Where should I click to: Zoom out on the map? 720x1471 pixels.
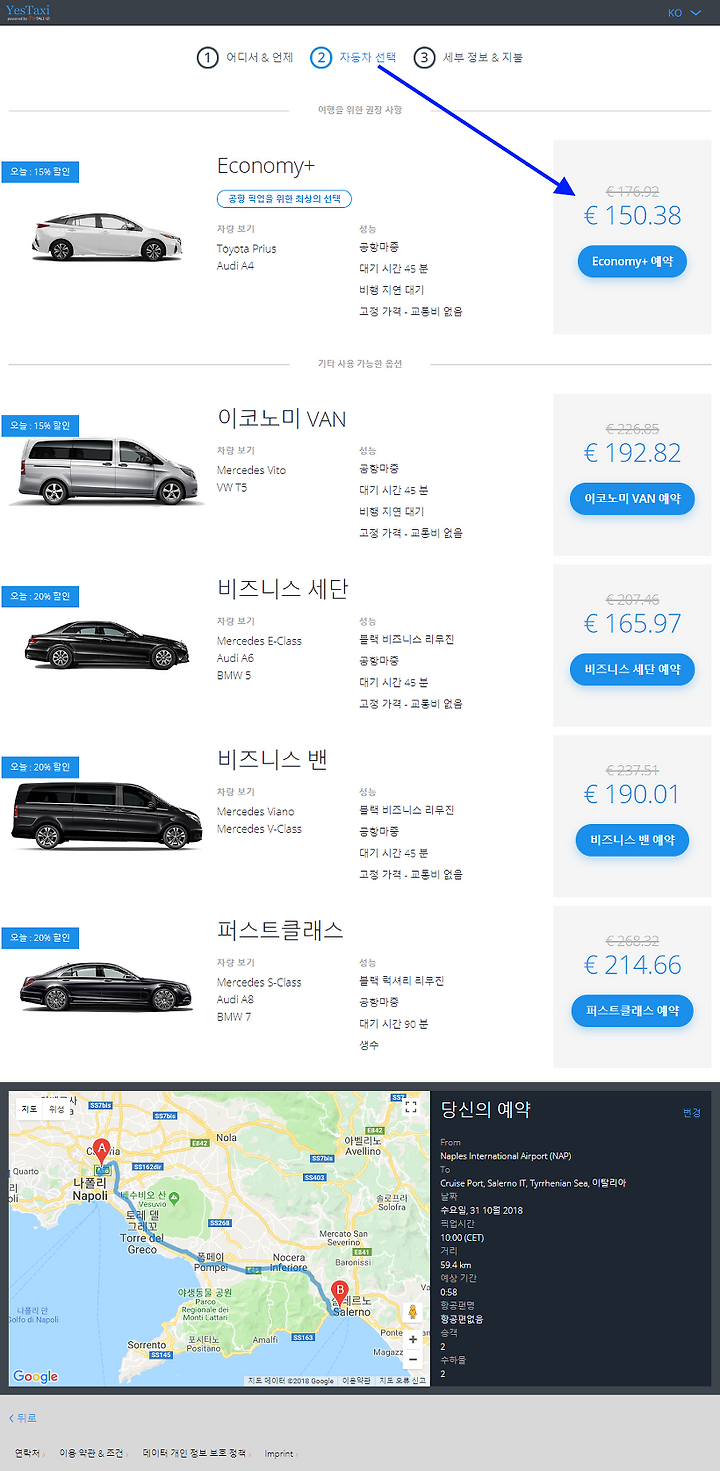413,1360
